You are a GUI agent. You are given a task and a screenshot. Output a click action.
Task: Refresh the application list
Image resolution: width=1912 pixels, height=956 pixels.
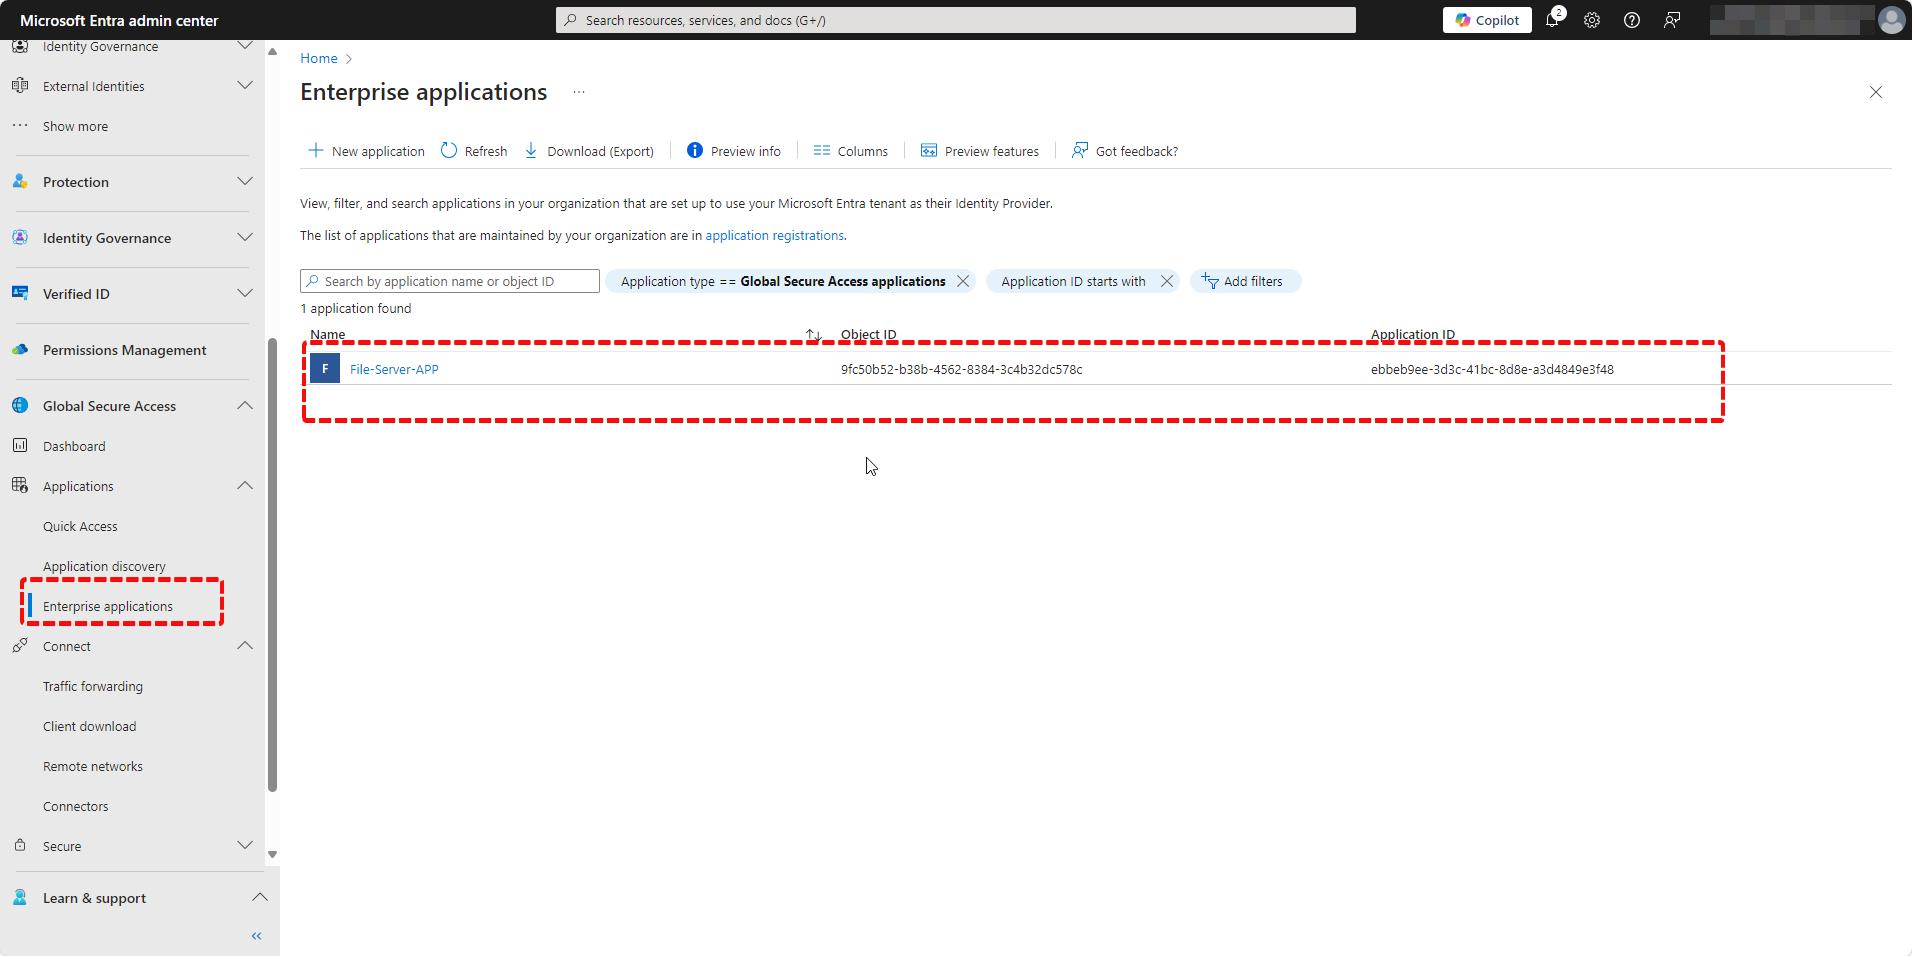click(x=474, y=151)
